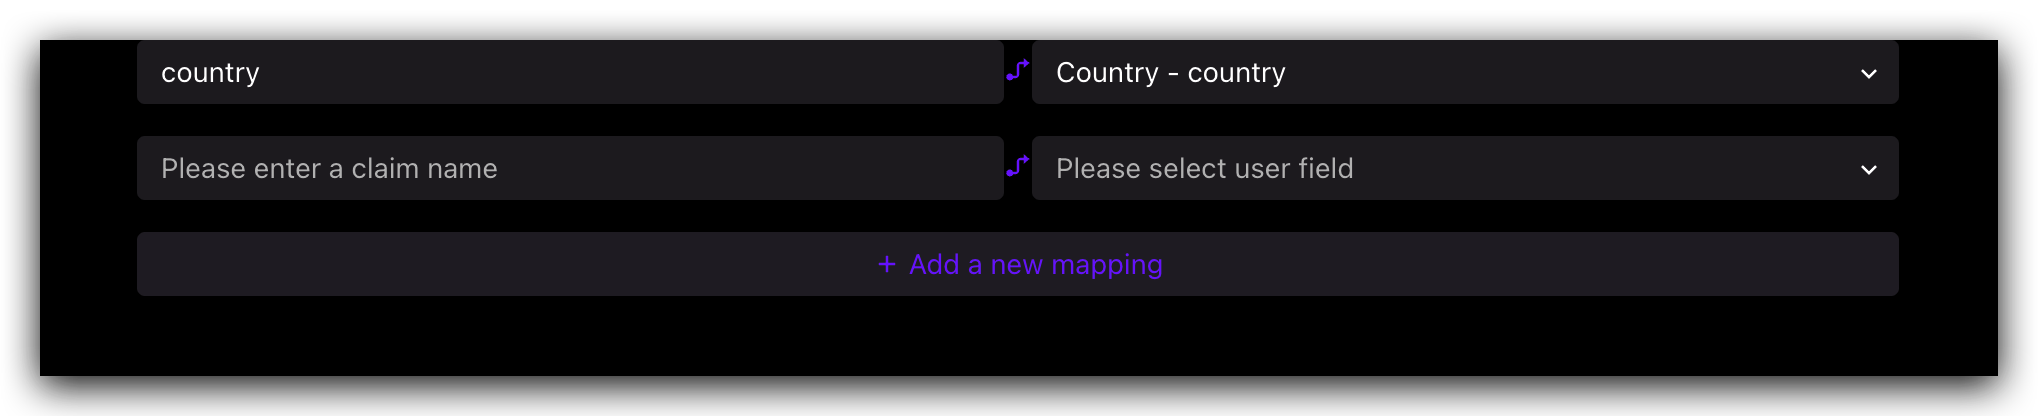Click the mapping arrow icon on the empty row

[x=1017, y=166]
